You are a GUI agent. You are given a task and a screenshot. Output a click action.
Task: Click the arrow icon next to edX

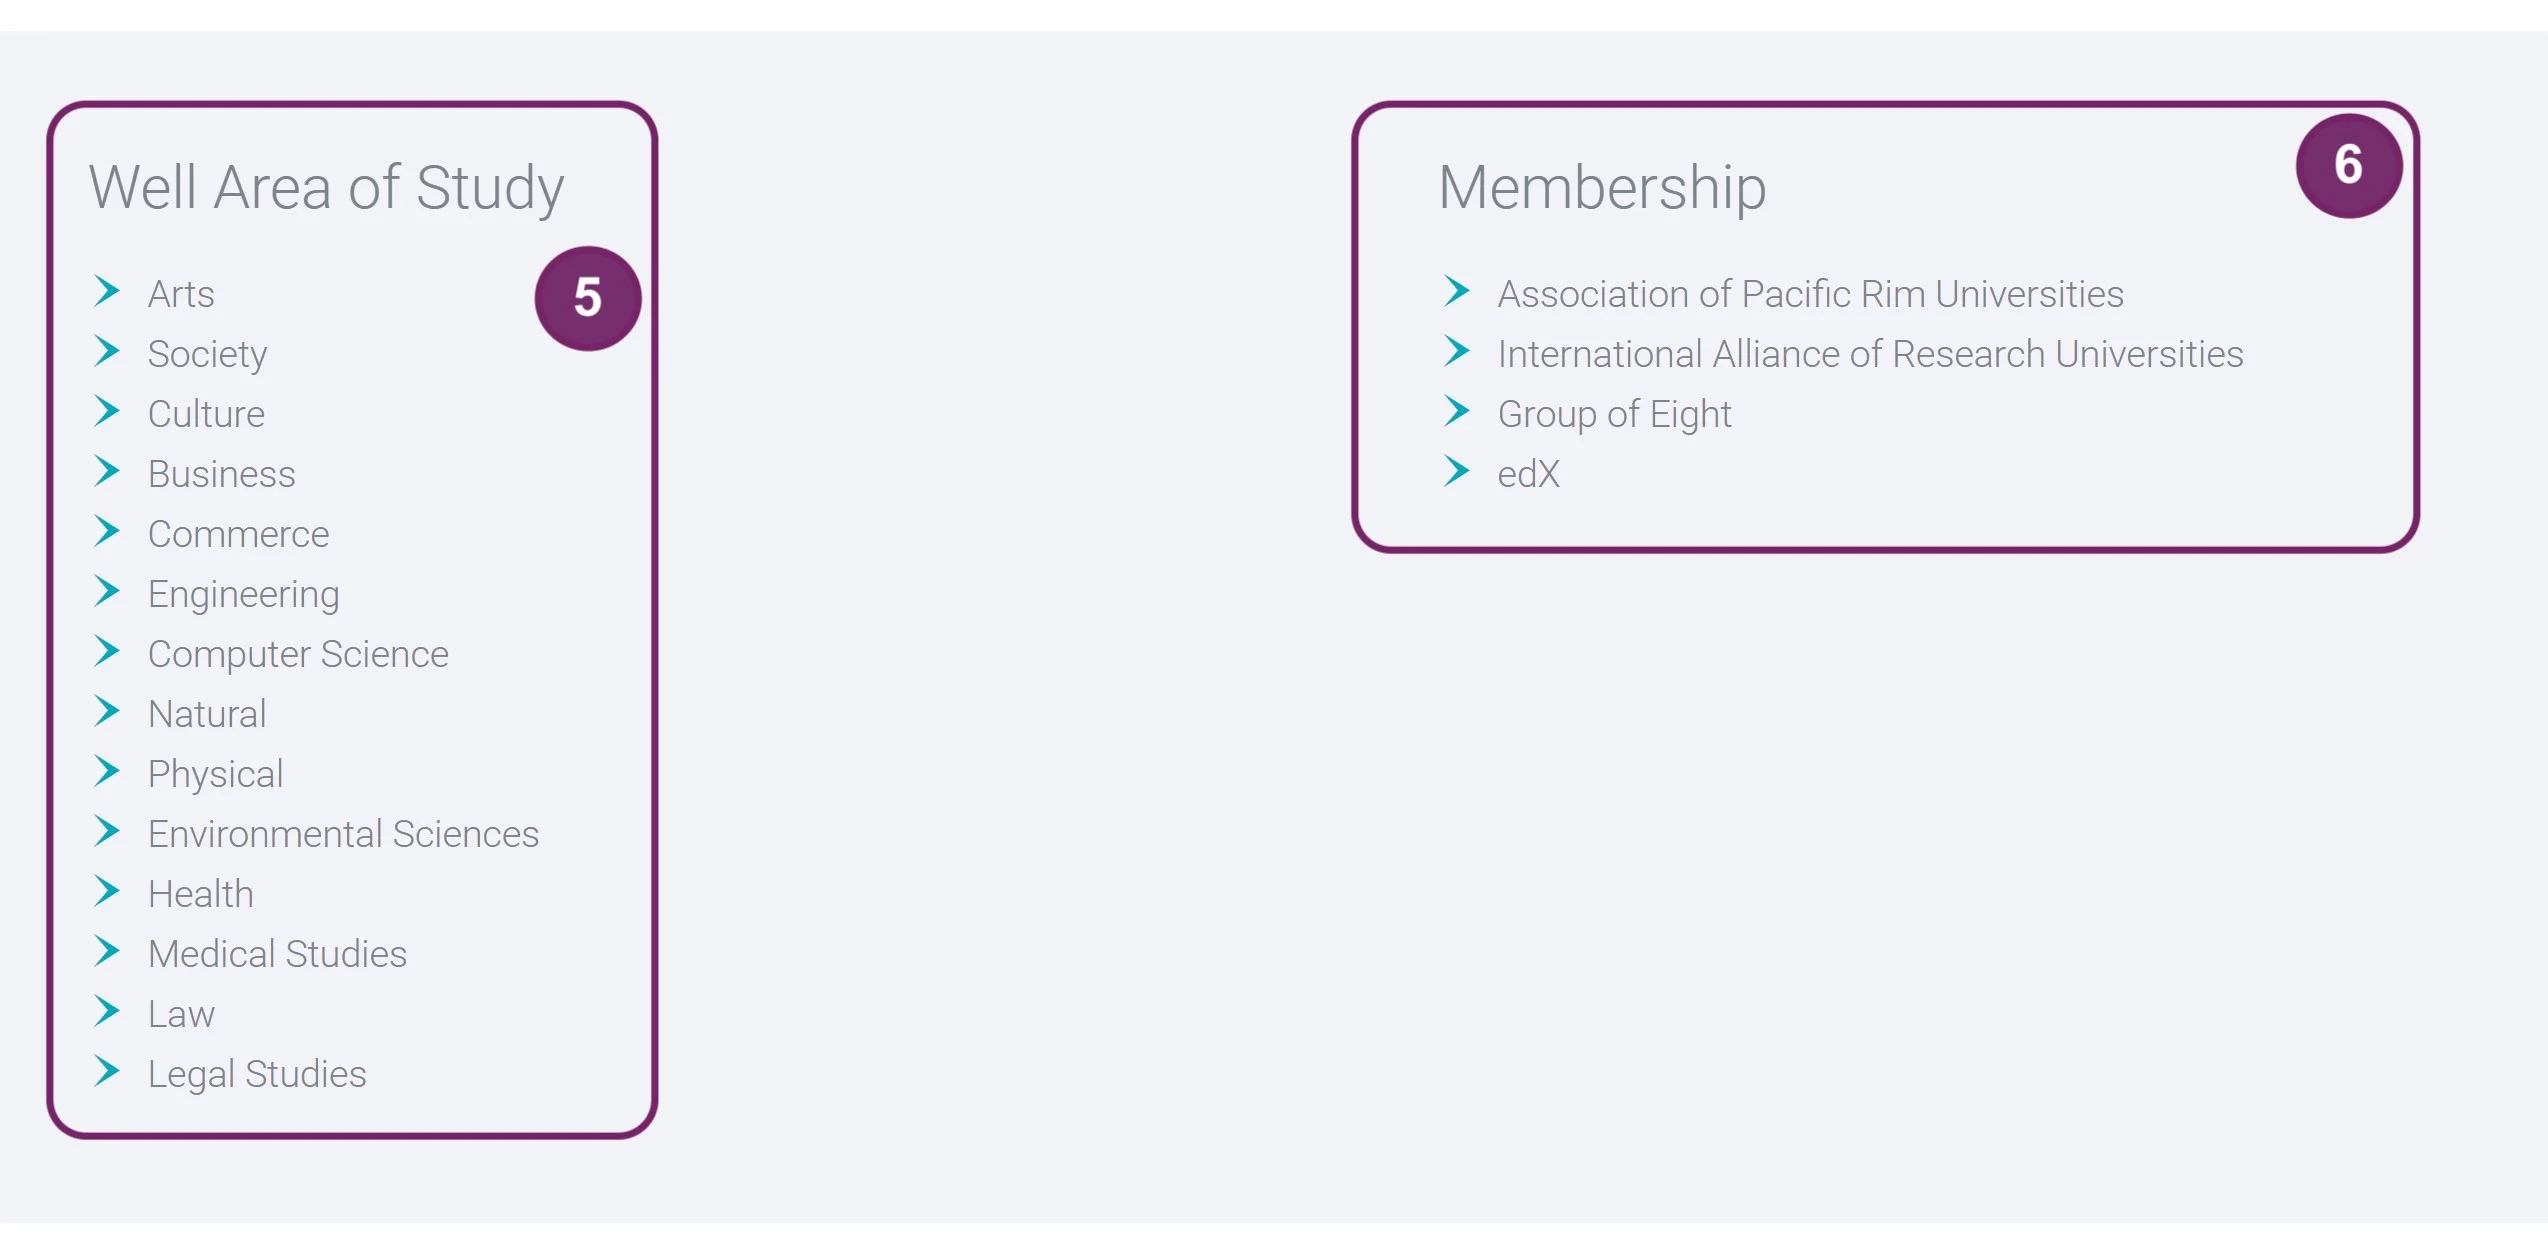(1457, 471)
